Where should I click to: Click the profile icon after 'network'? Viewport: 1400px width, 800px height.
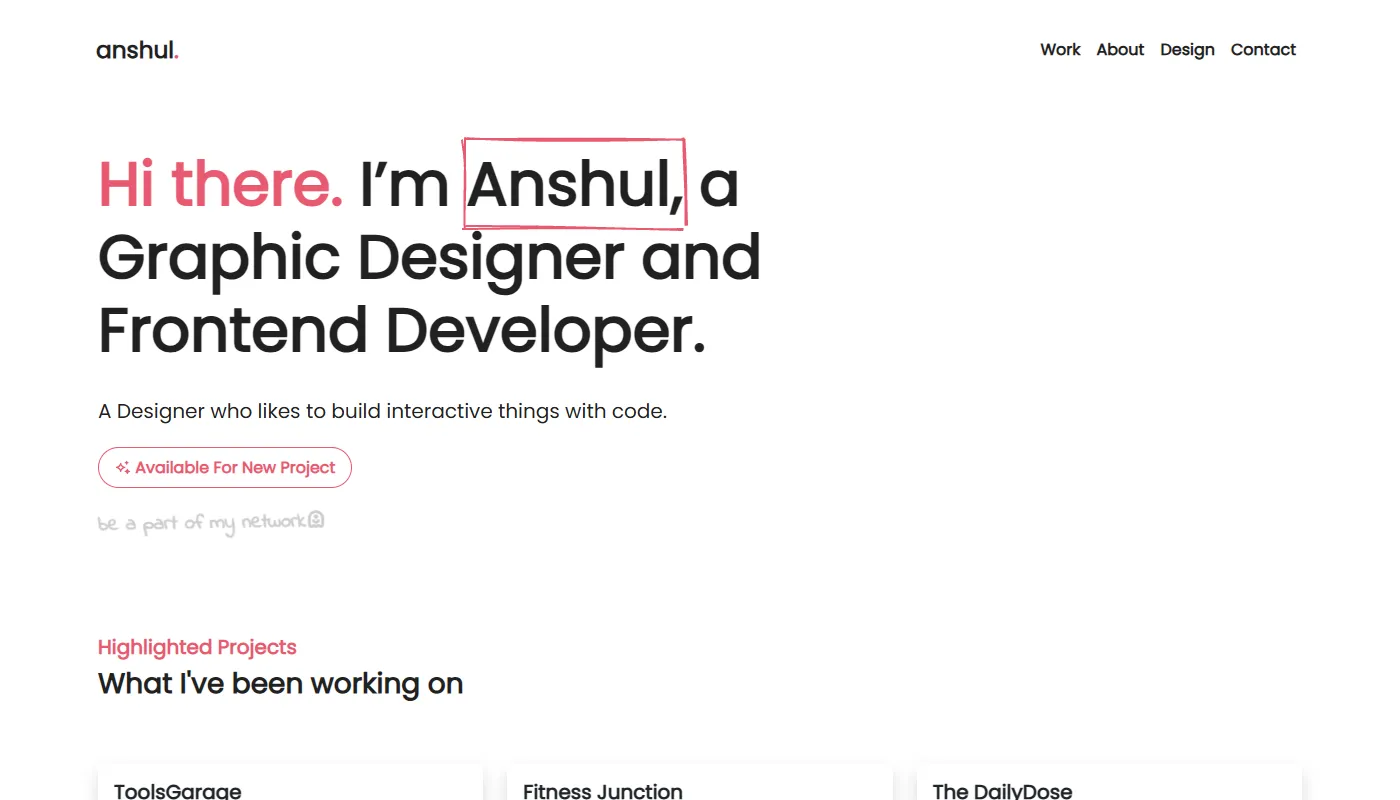(316, 520)
